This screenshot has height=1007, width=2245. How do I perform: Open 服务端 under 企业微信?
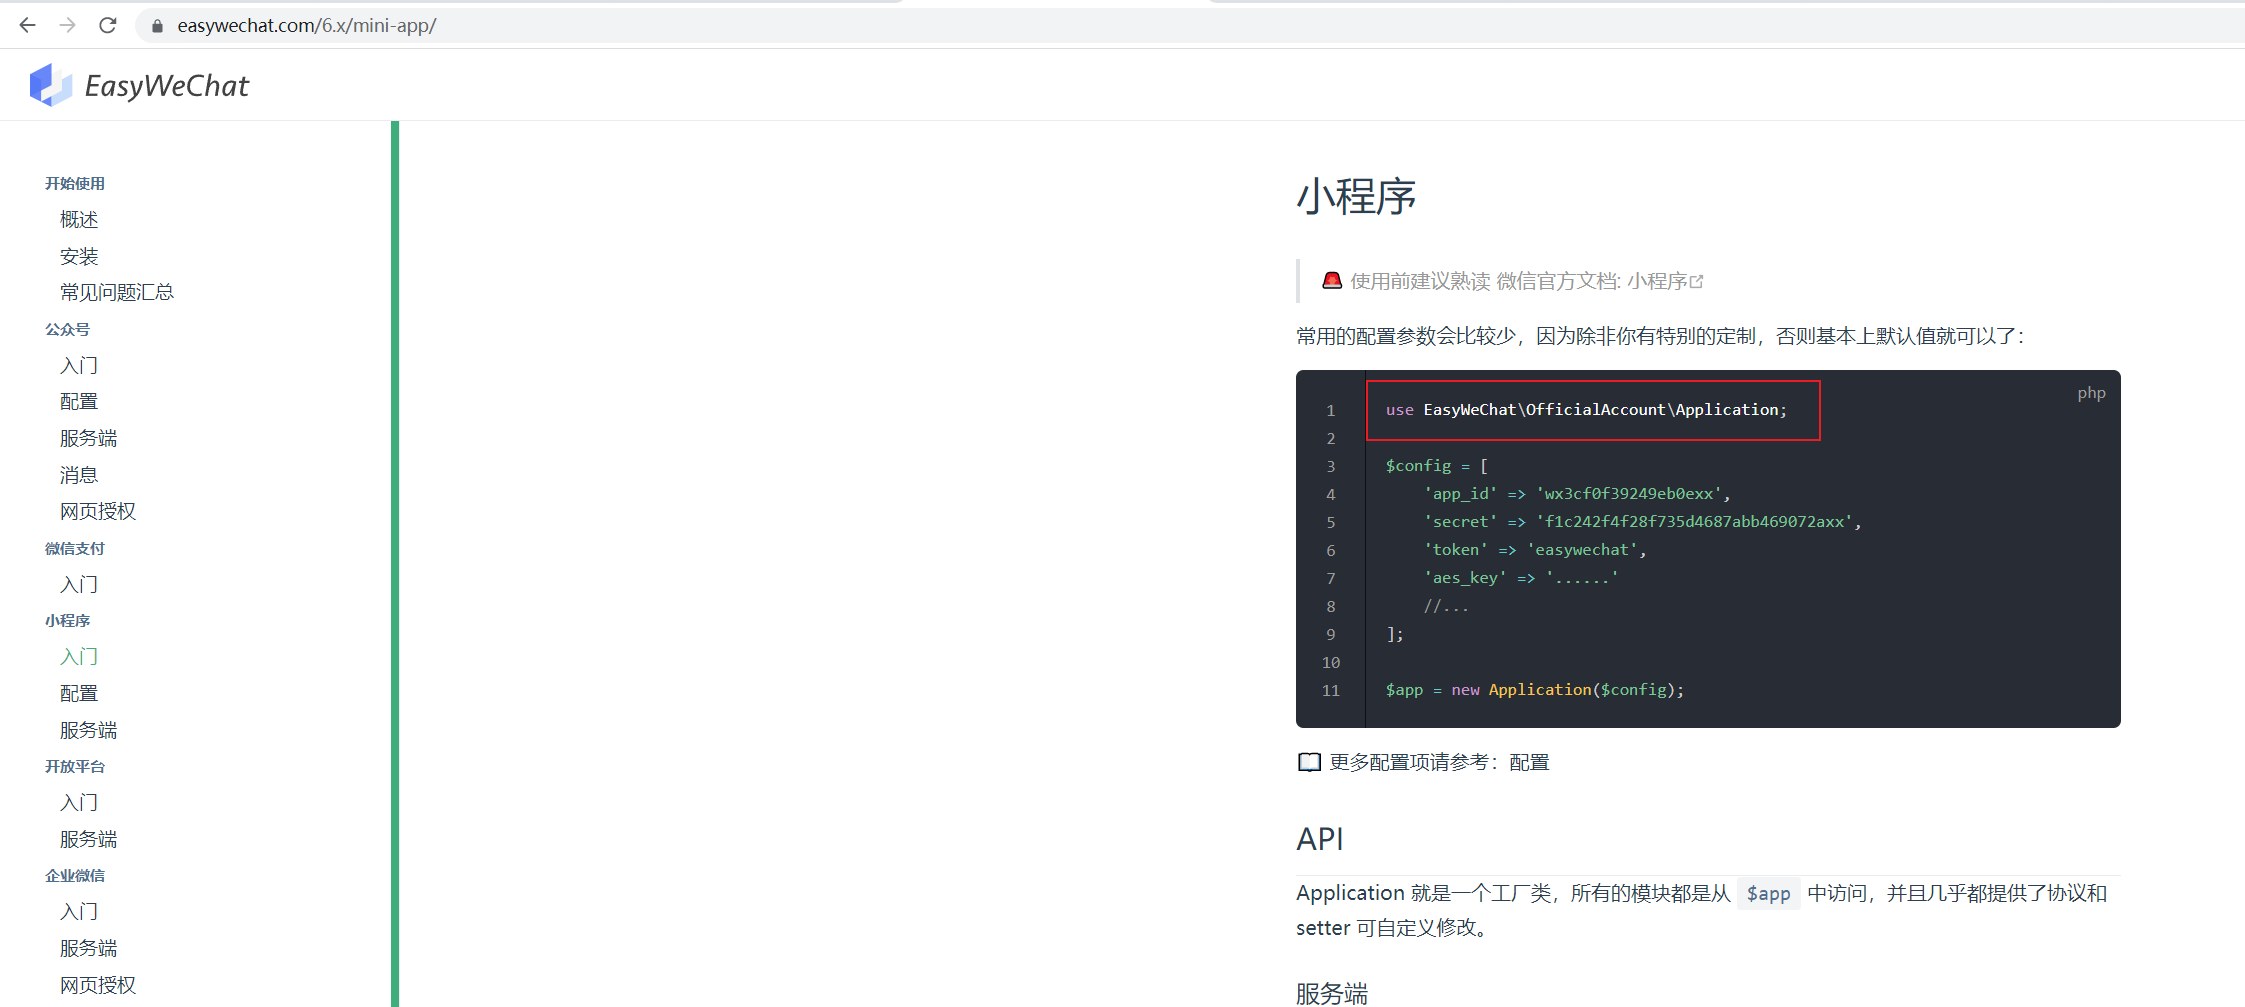(x=88, y=947)
